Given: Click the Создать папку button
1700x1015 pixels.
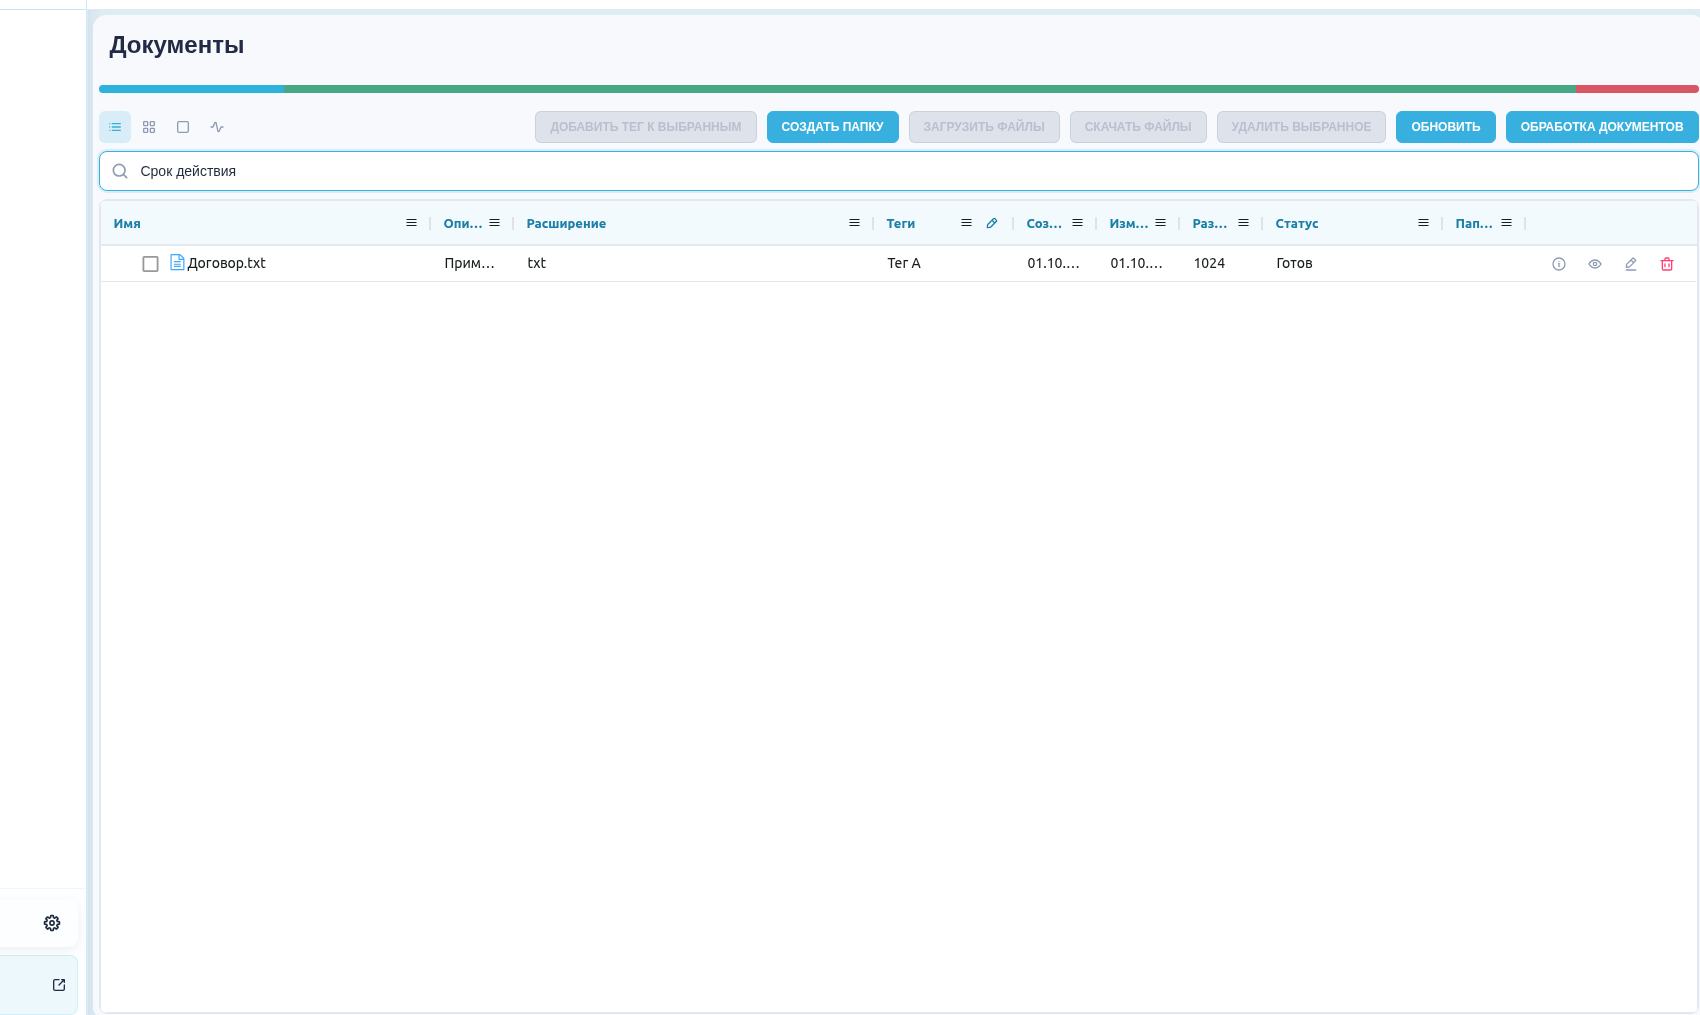Looking at the screenshot, I should coord(832,127).
